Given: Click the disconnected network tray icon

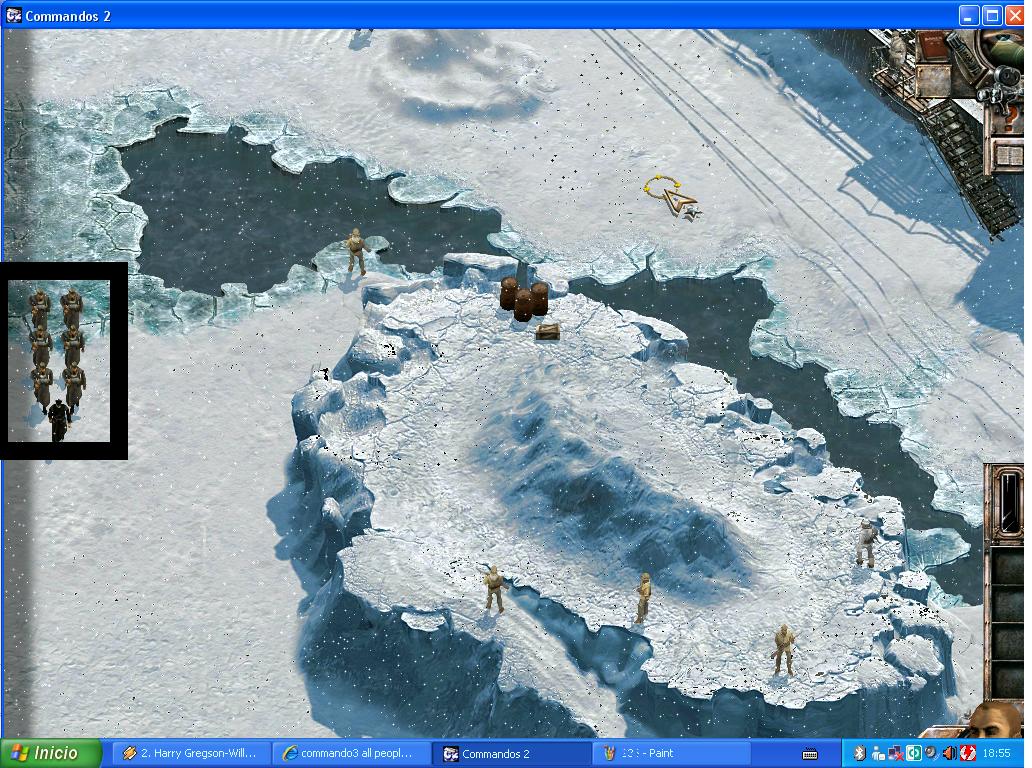Looking at the screenshot, I should 896,753.
